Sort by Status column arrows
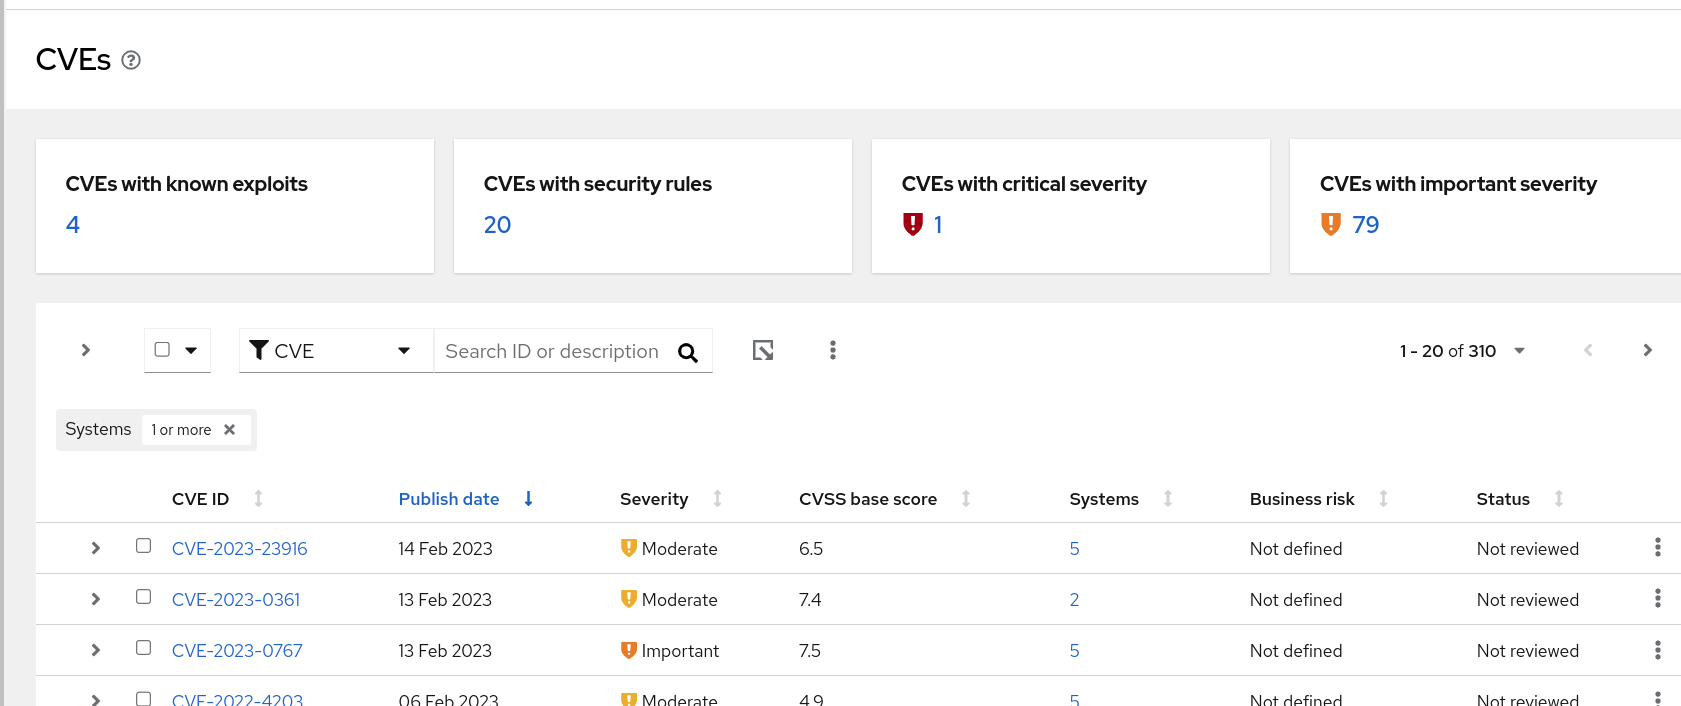Viewport: 1681px width, 706px height. pos(1559,498)
